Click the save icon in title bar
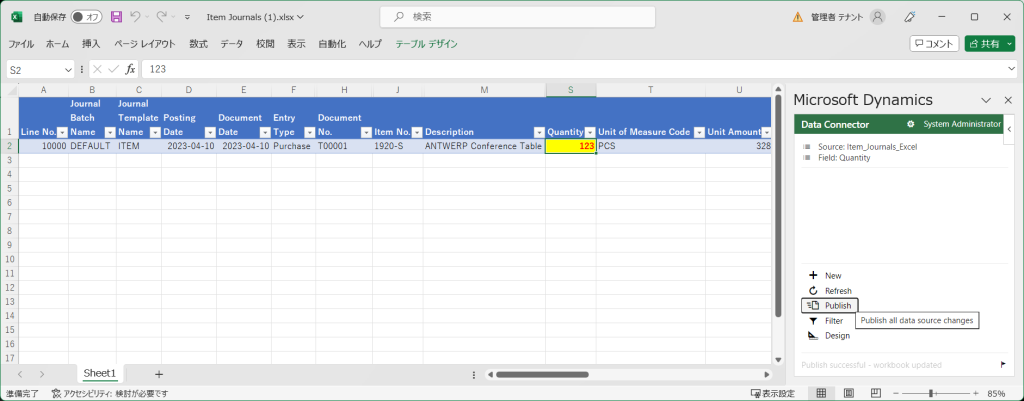The height and width of the screenshot is (401, 1024). tap(117, 17)
